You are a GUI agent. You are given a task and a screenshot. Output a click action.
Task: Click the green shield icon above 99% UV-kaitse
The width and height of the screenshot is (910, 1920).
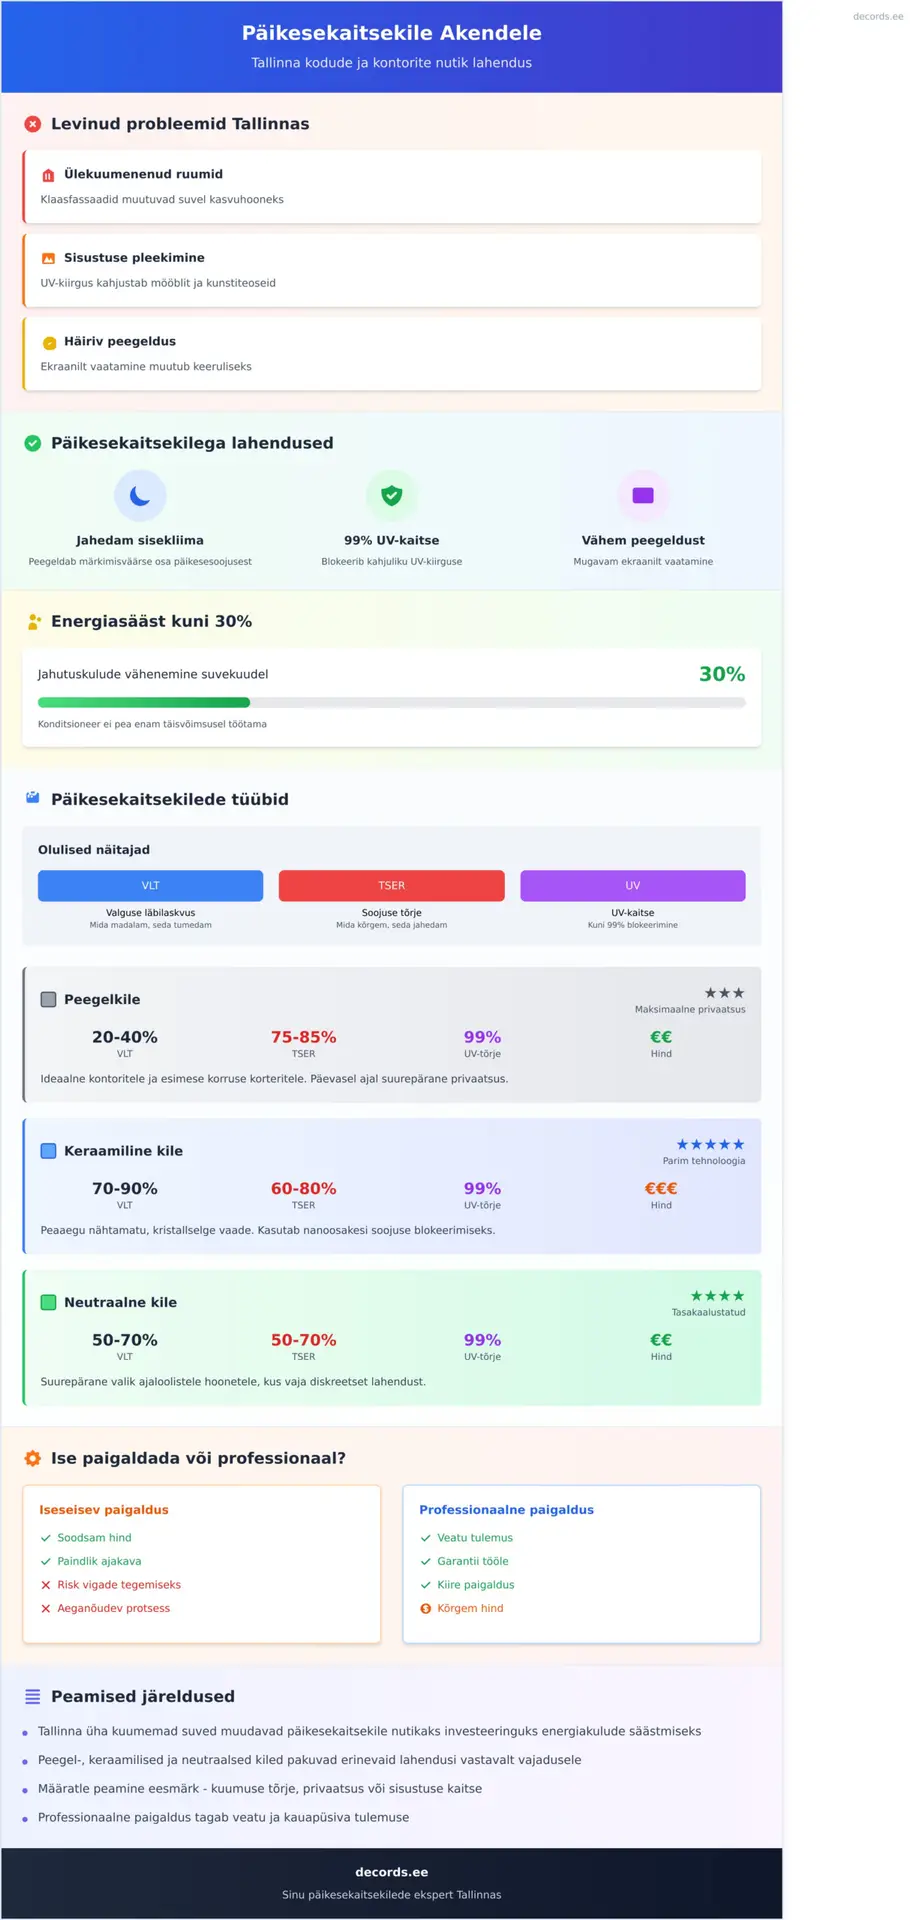click(x=391, y=495)
